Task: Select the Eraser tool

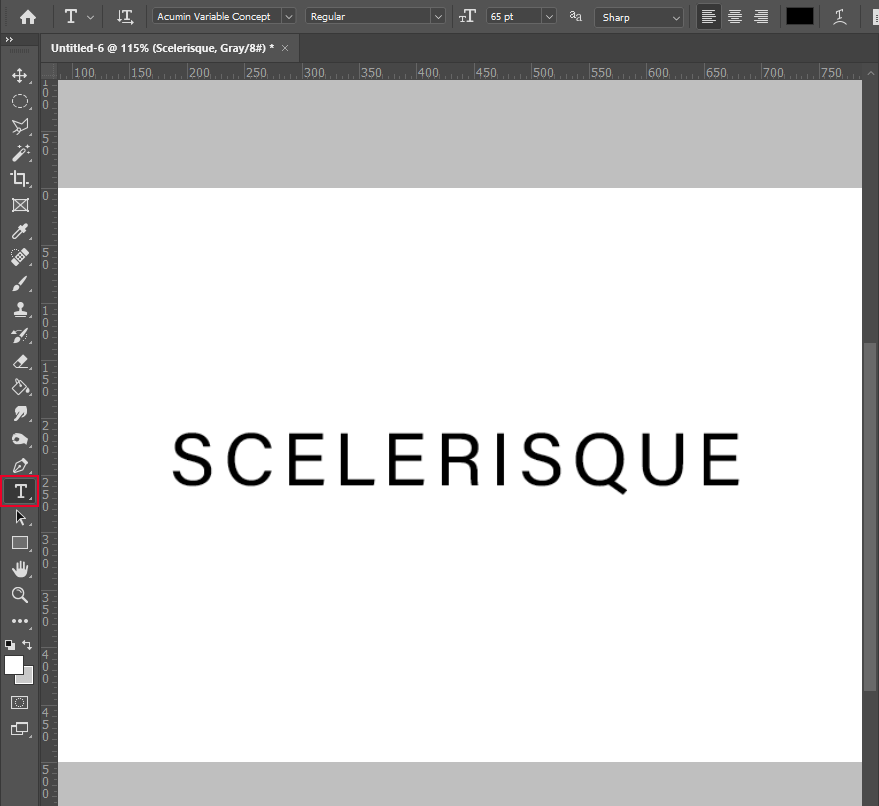Action: [20, 362]
